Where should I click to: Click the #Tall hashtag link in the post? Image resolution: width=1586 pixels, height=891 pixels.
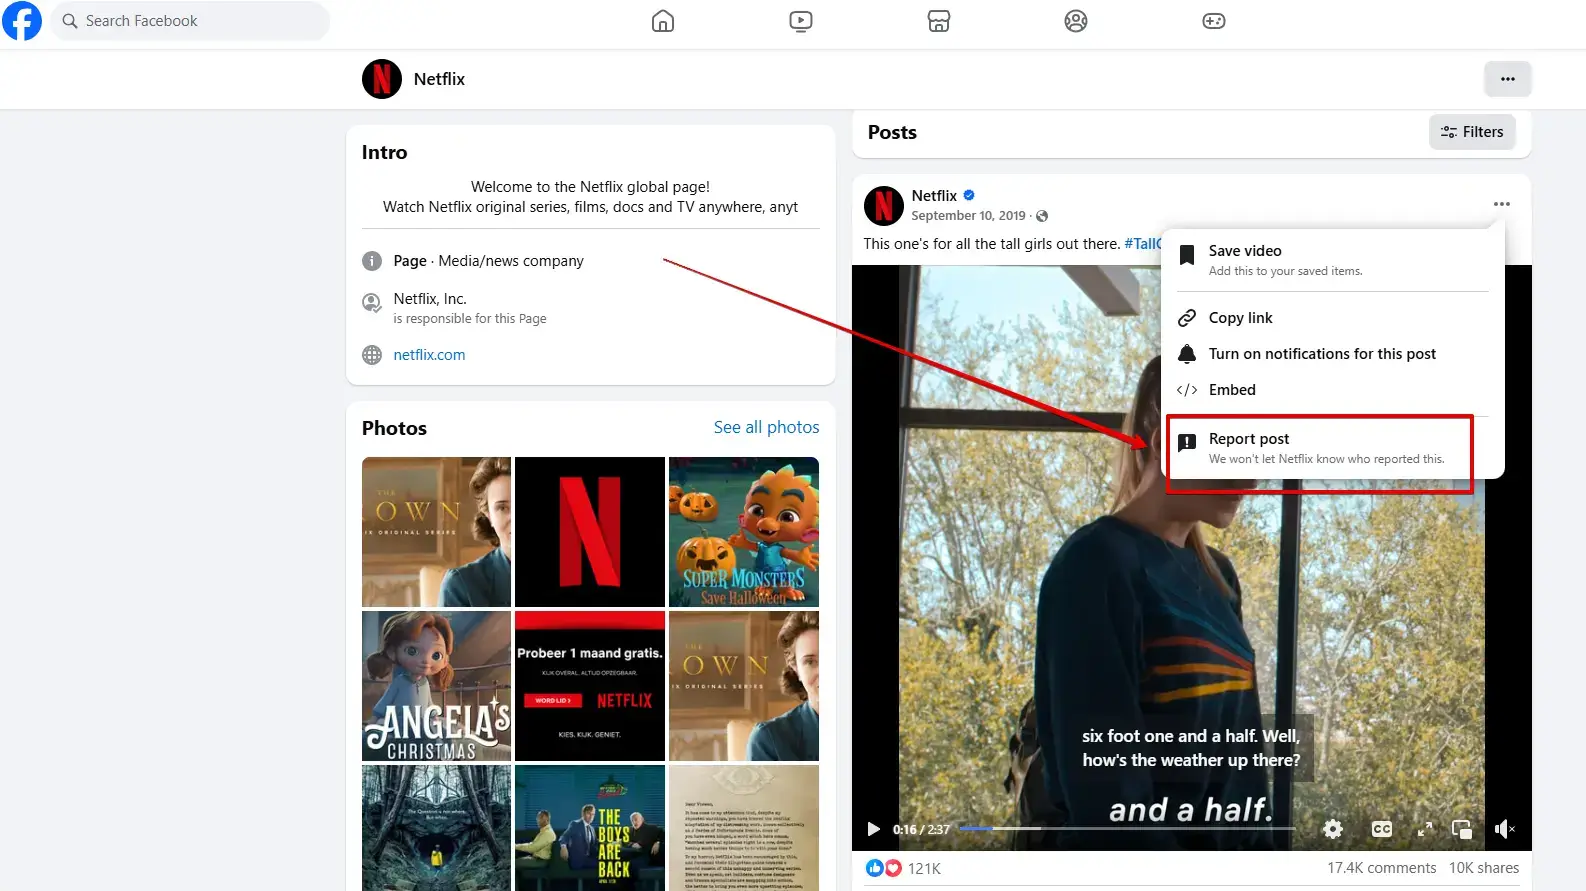coord(1142,244)
